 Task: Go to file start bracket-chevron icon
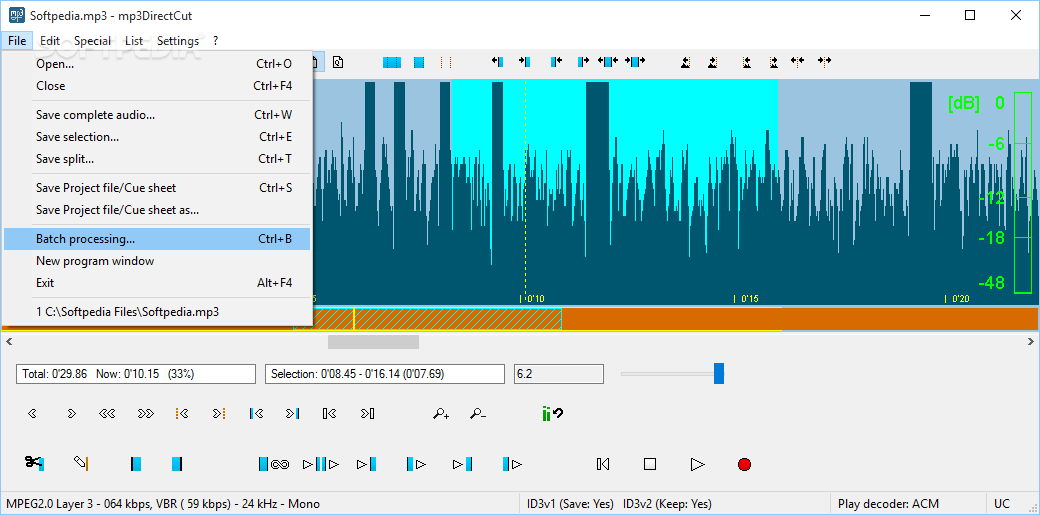coord(330,413)
